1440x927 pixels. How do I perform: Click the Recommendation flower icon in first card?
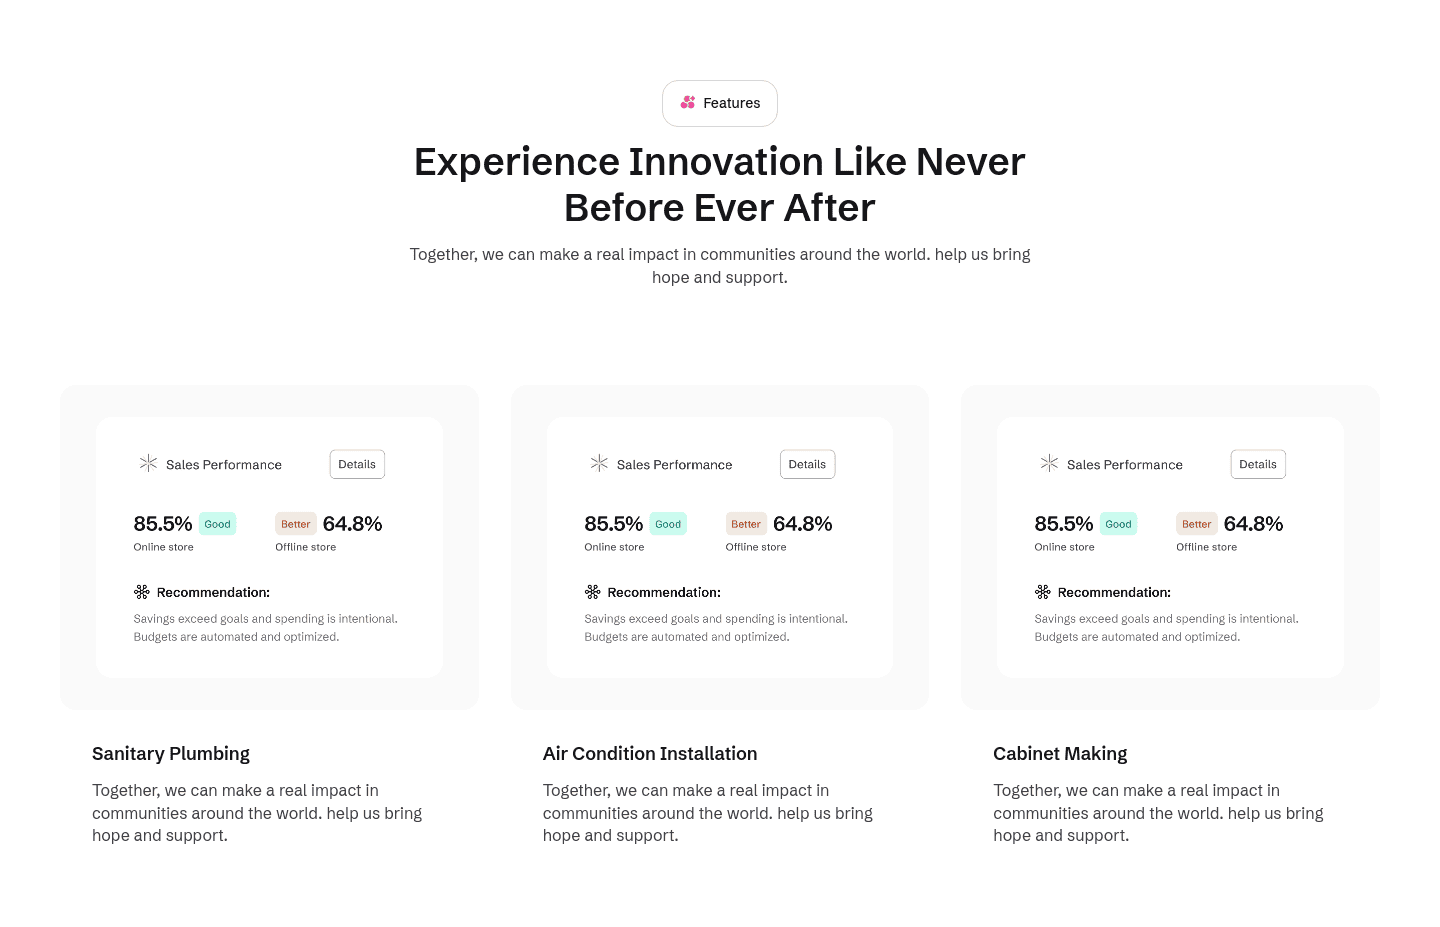(x=142, y=592)
